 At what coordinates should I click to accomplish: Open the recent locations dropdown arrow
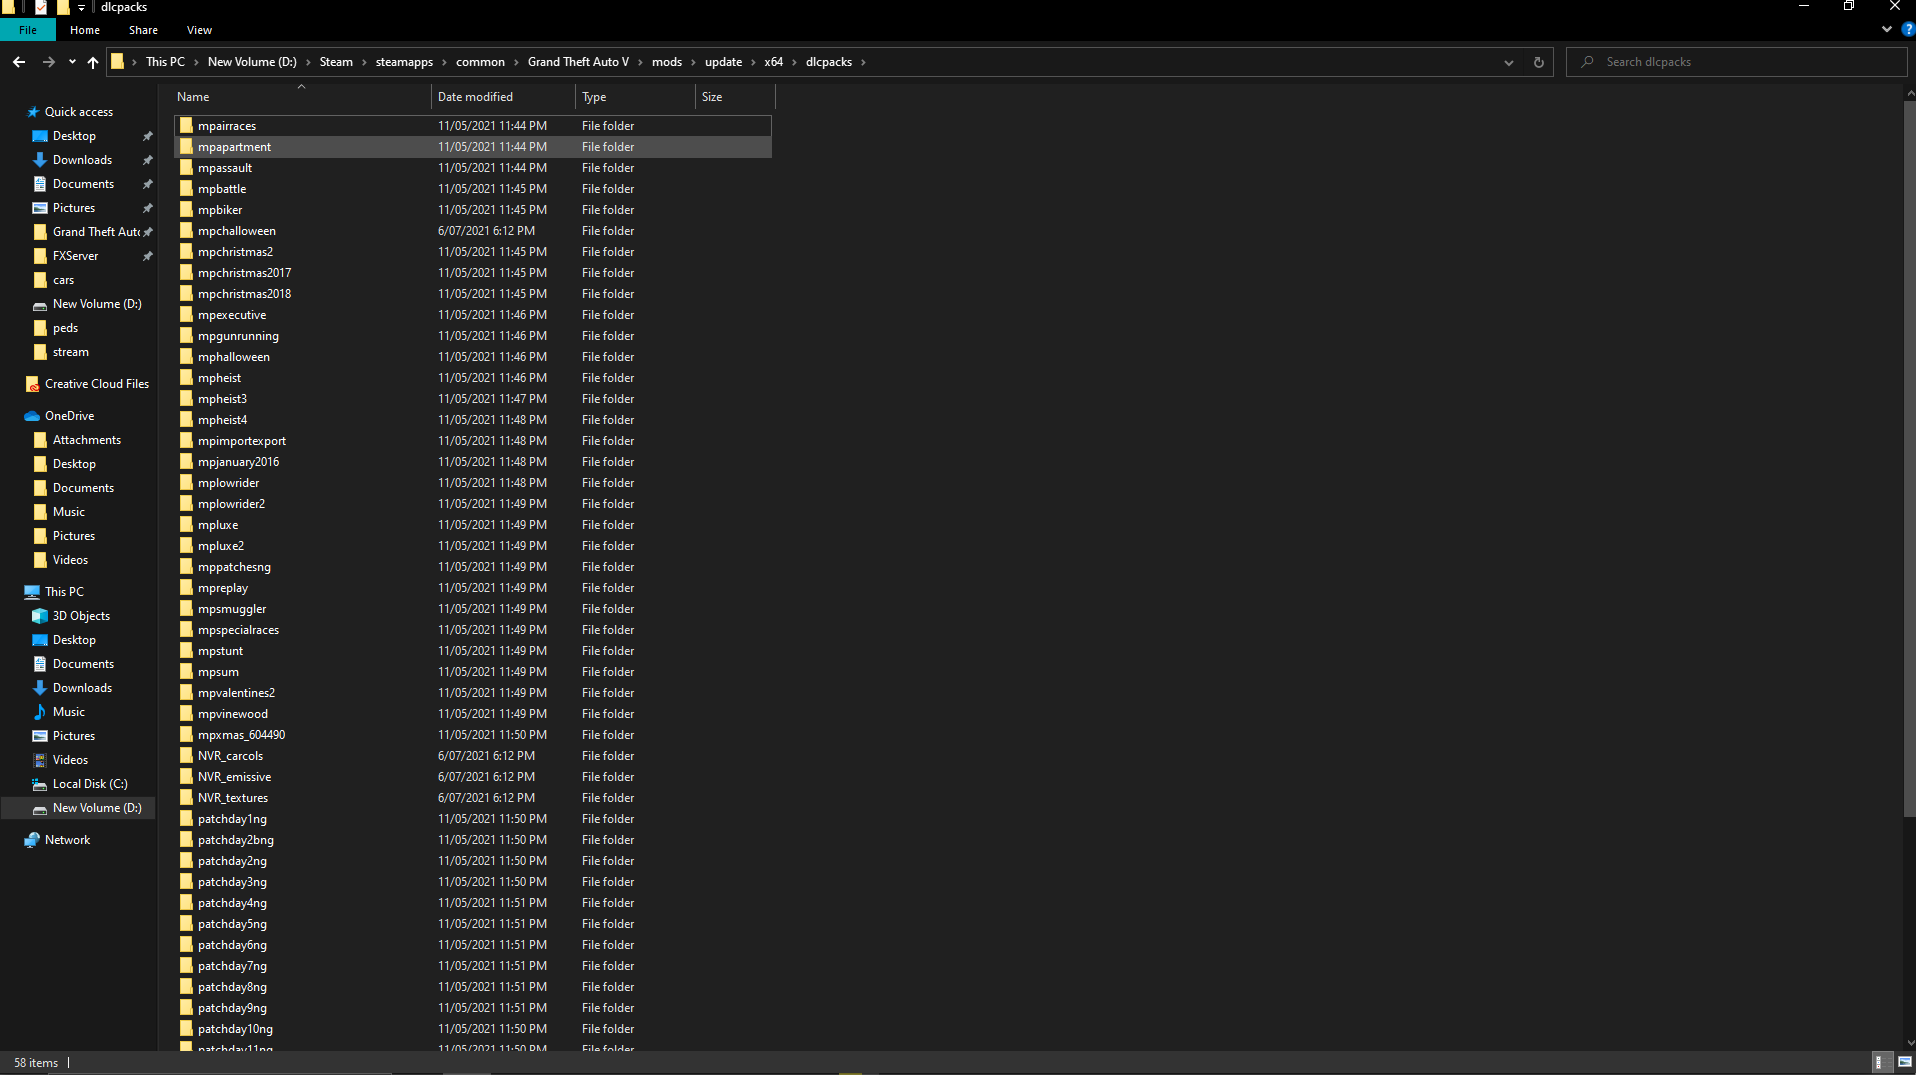point(72,62)
